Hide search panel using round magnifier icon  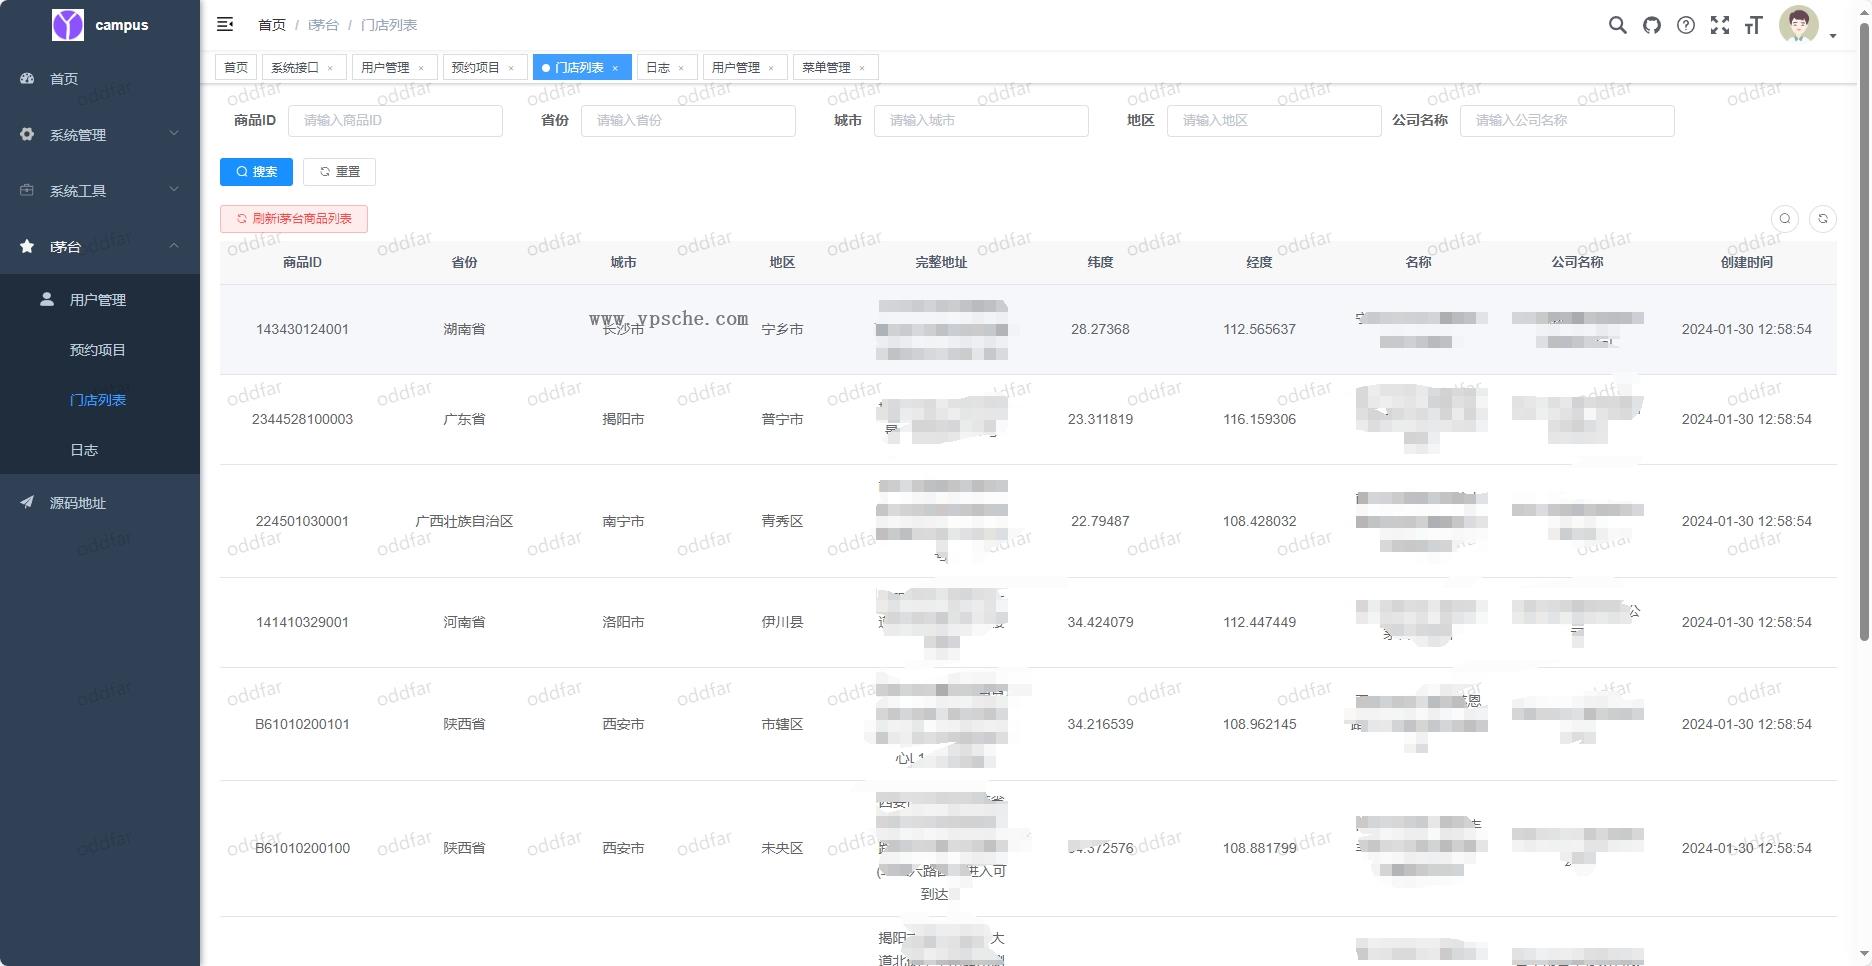(1785, 218)
